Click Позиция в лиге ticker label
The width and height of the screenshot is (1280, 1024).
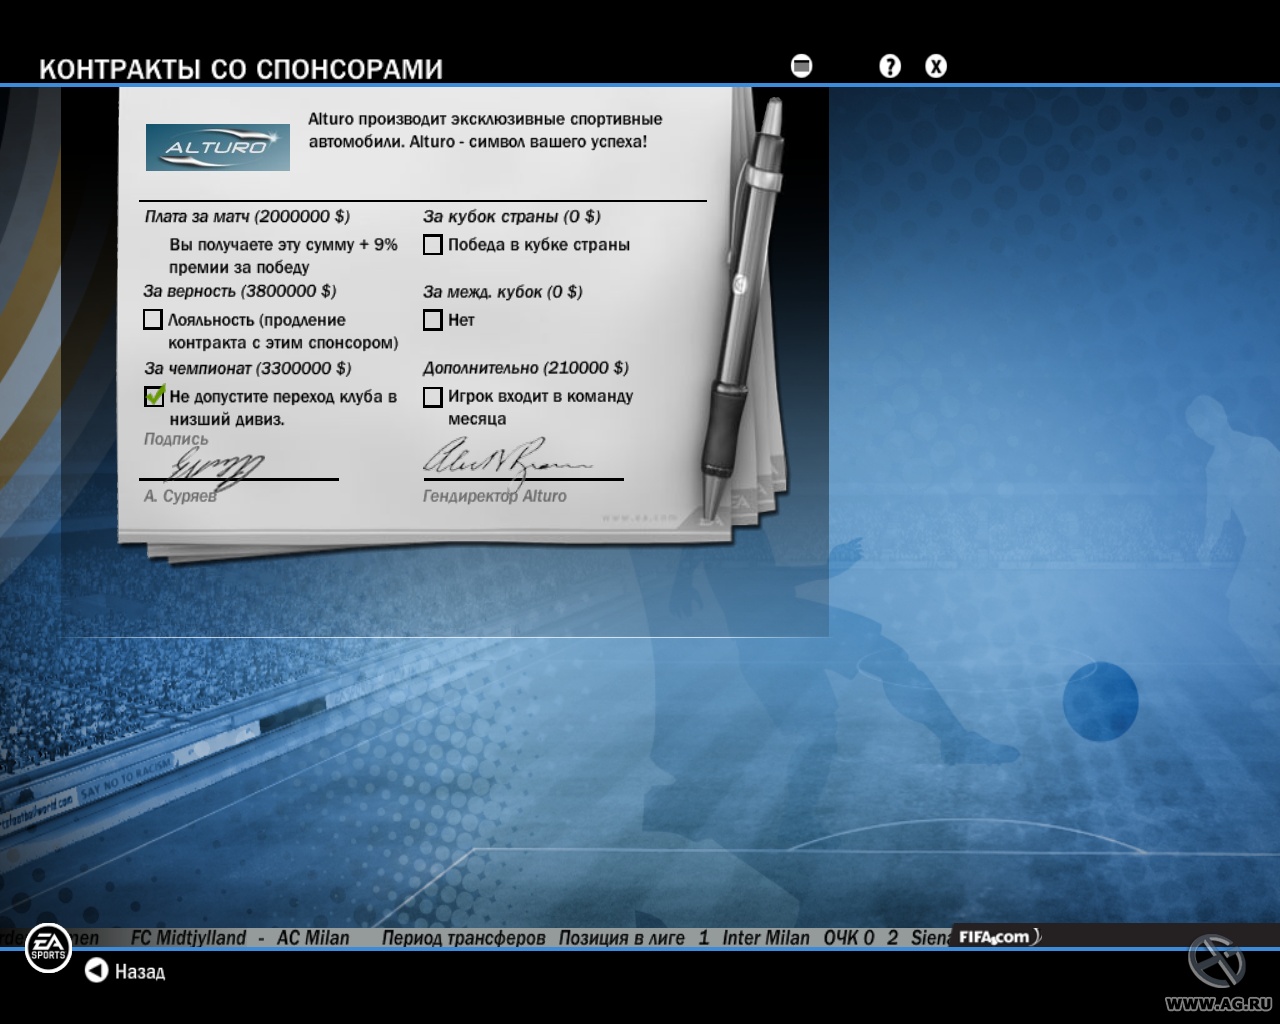point(621,938)
